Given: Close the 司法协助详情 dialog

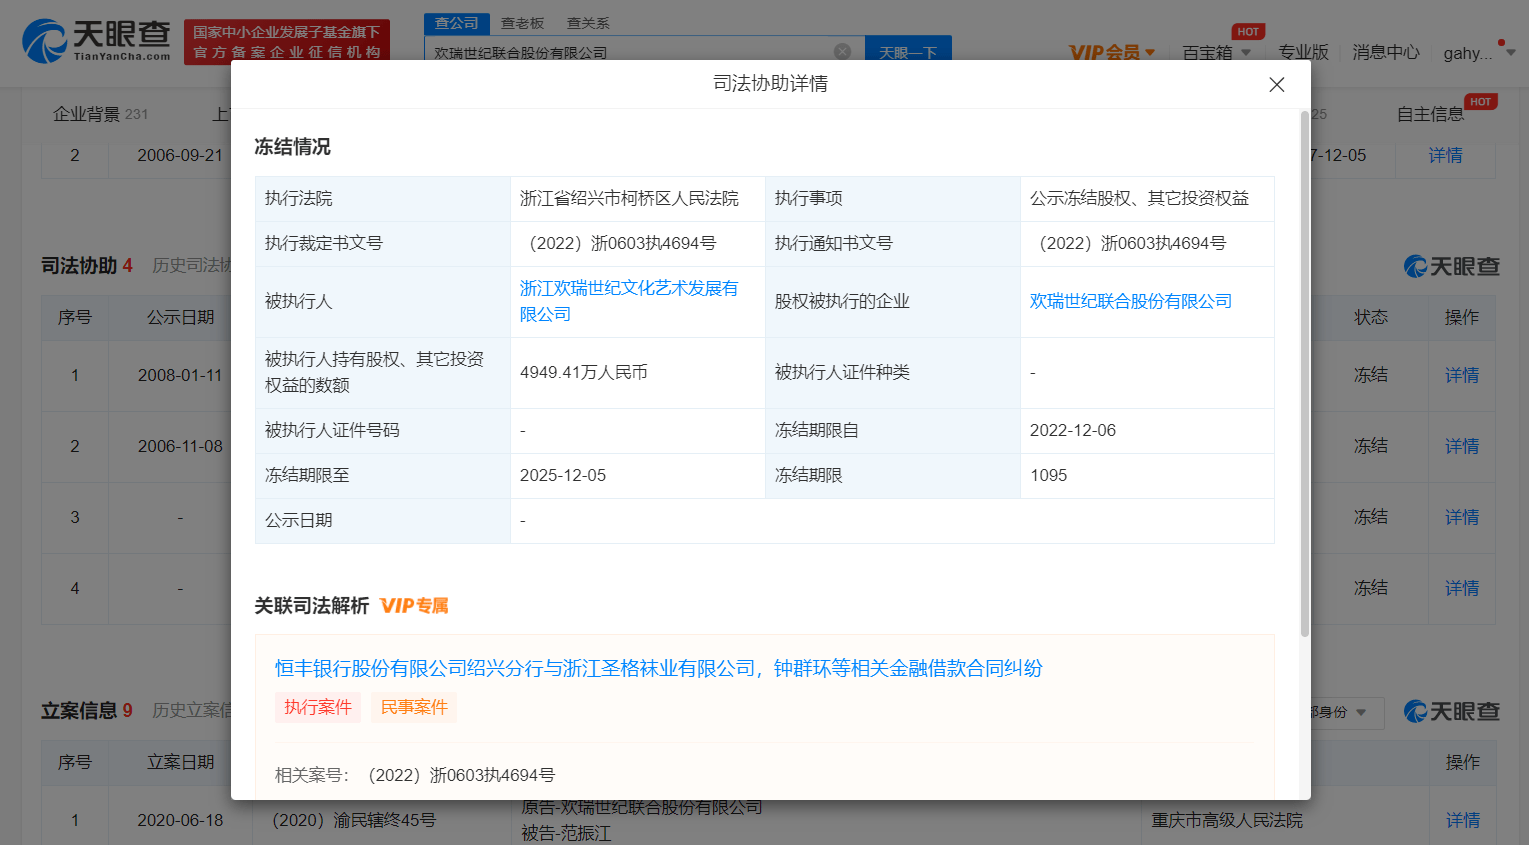Looking at the screenshot, I should (x=1276, y=84).
